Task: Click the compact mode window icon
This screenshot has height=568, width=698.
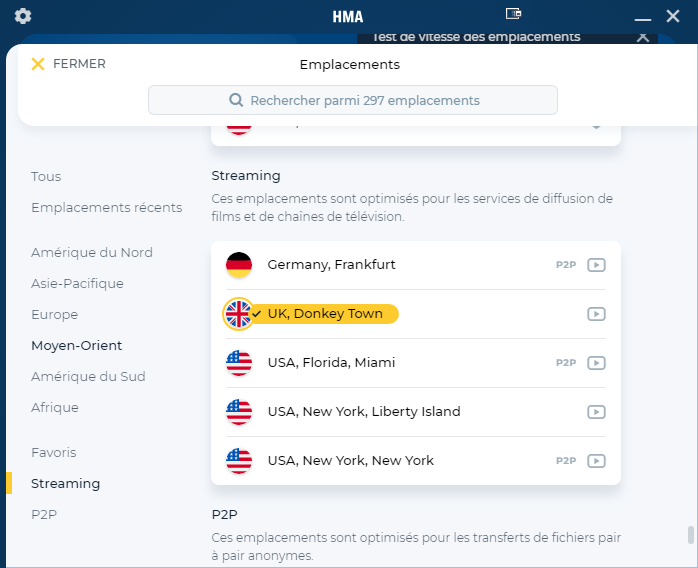Action: coord(513,14)
